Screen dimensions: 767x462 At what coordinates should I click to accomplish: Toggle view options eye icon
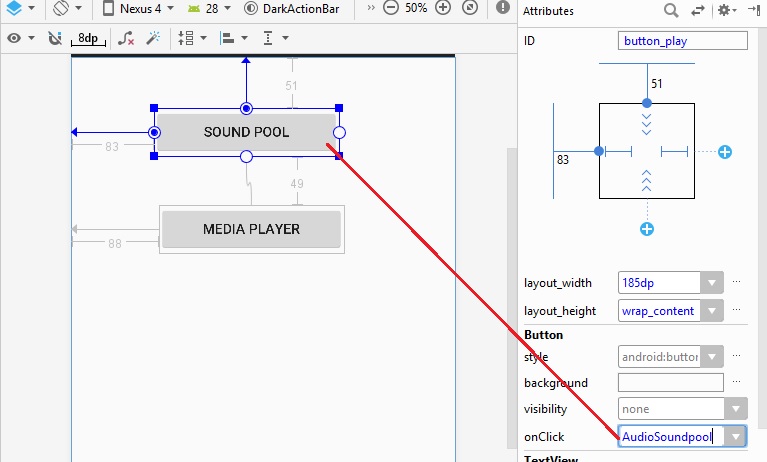click(x=15, y=38)
